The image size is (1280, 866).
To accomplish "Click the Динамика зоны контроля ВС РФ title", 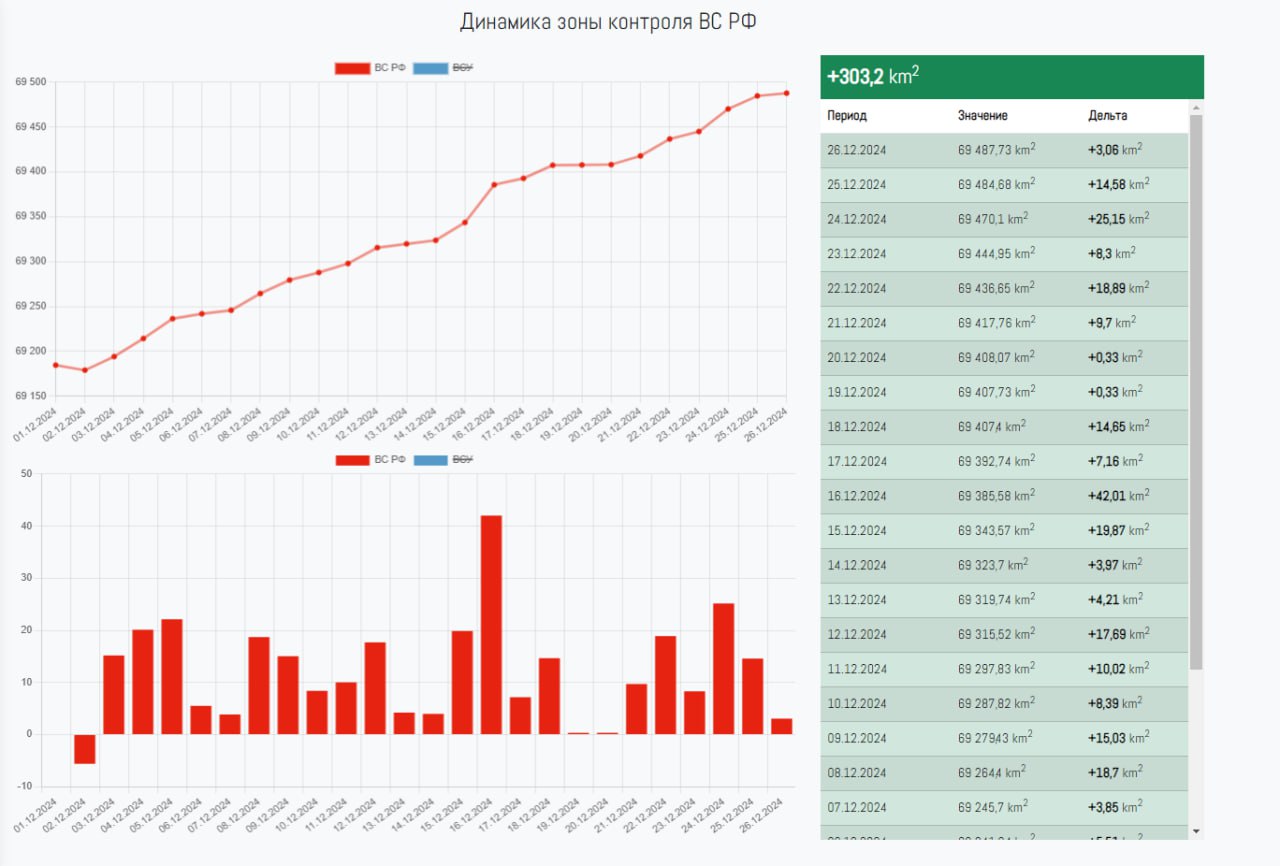I will point(608,22).
